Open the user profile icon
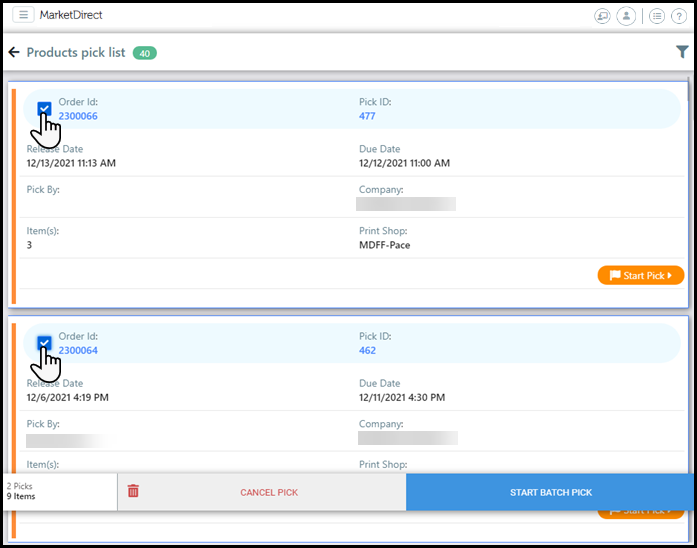The width and height of the screenshot is (697, 548). coord(626,16)
